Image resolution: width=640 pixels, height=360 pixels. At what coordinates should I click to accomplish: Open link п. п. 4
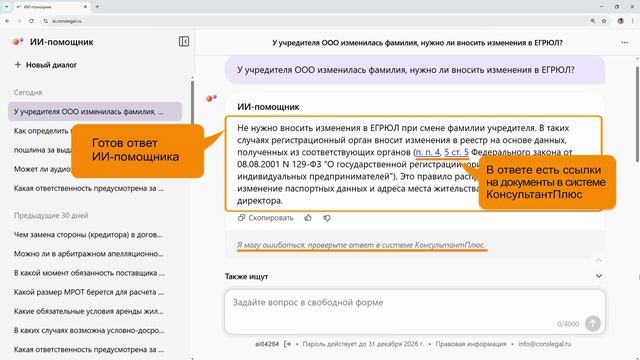tap(427, 152)
